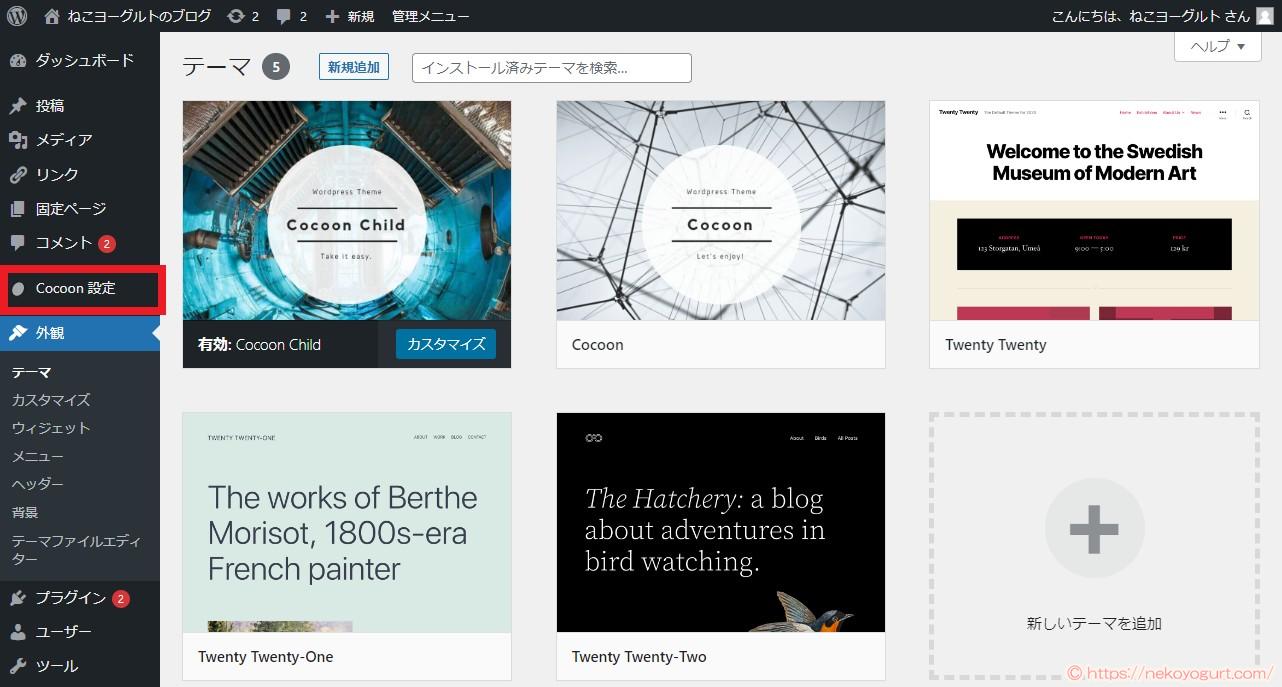This screenshot has width=1282, height=687.
Task: Click the Media library icon
Action: pos(18,140)
